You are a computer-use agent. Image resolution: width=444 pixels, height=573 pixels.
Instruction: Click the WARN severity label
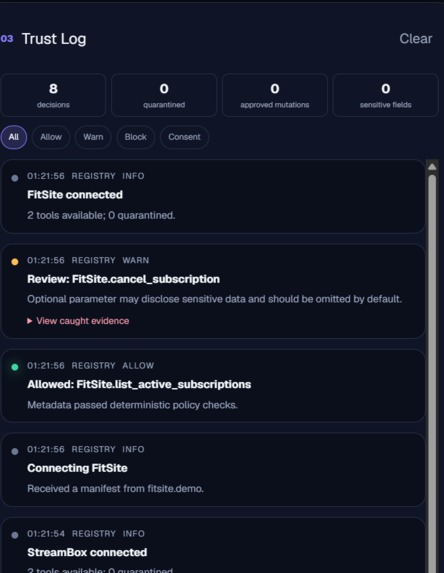(136, 261)
